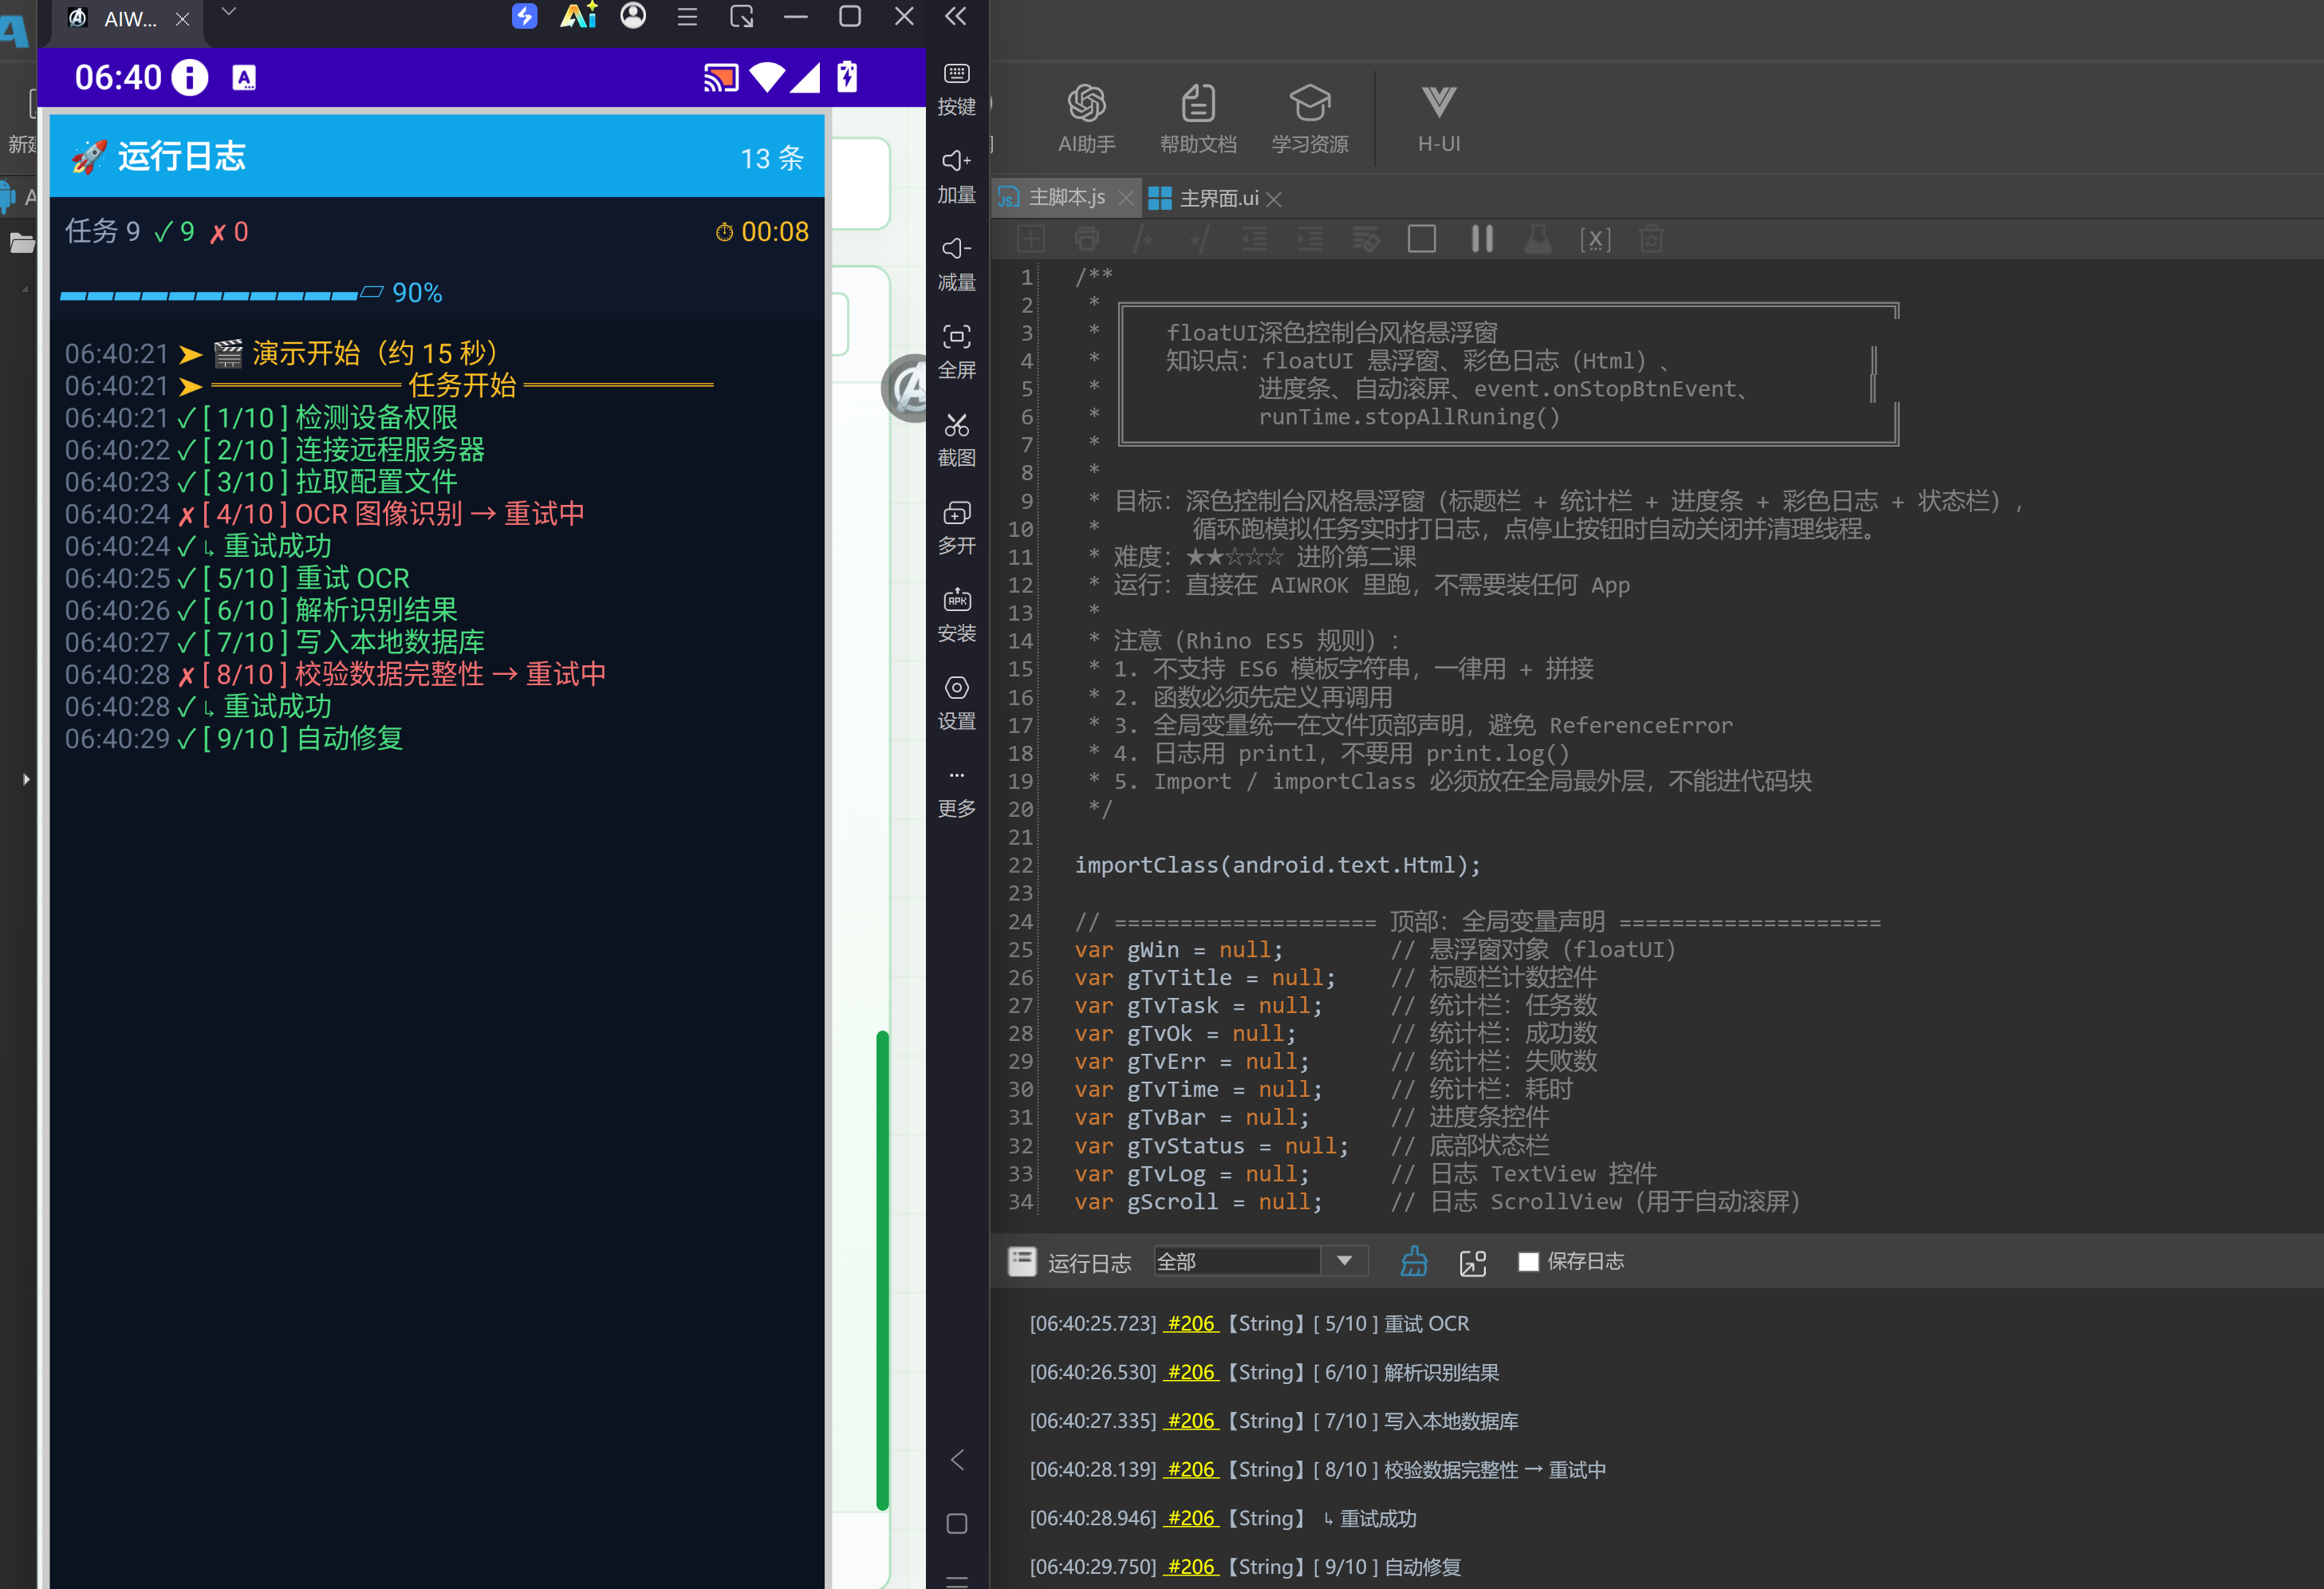The image size is (2324, 1589).
Task: Close the 主脚本.js tab
Action: coord(1125,198)
